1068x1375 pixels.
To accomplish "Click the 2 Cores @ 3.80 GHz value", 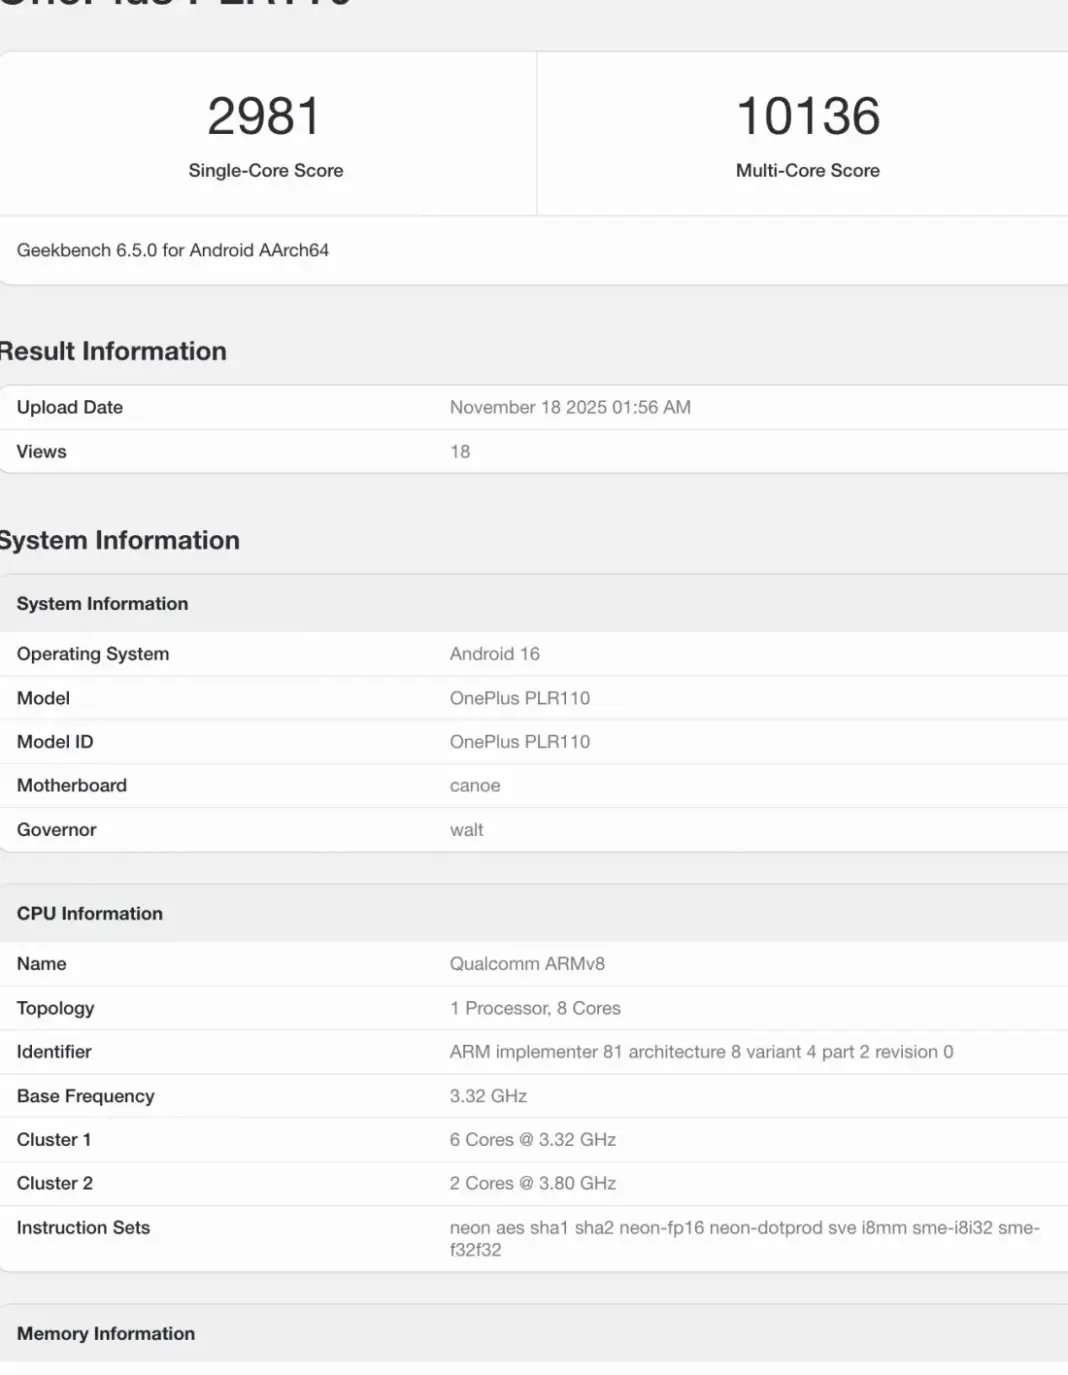I will tap(533, 1184).
